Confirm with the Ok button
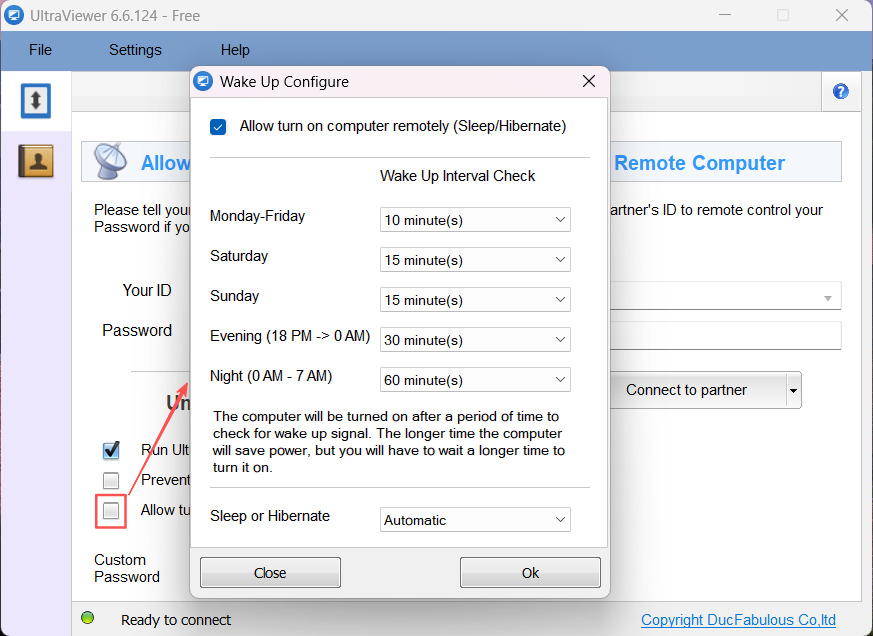873x636 pixels. pyautogui.click(x=530, y=573)
